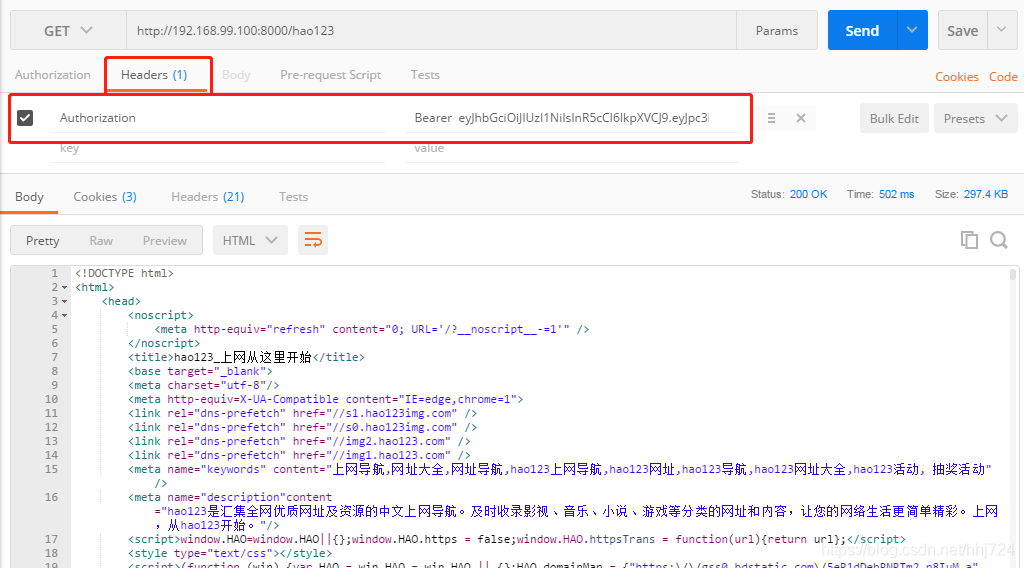Select the request Headers (1) tab
The height and width of the screenshot is (568, 1024).
(x=154, y=75)
